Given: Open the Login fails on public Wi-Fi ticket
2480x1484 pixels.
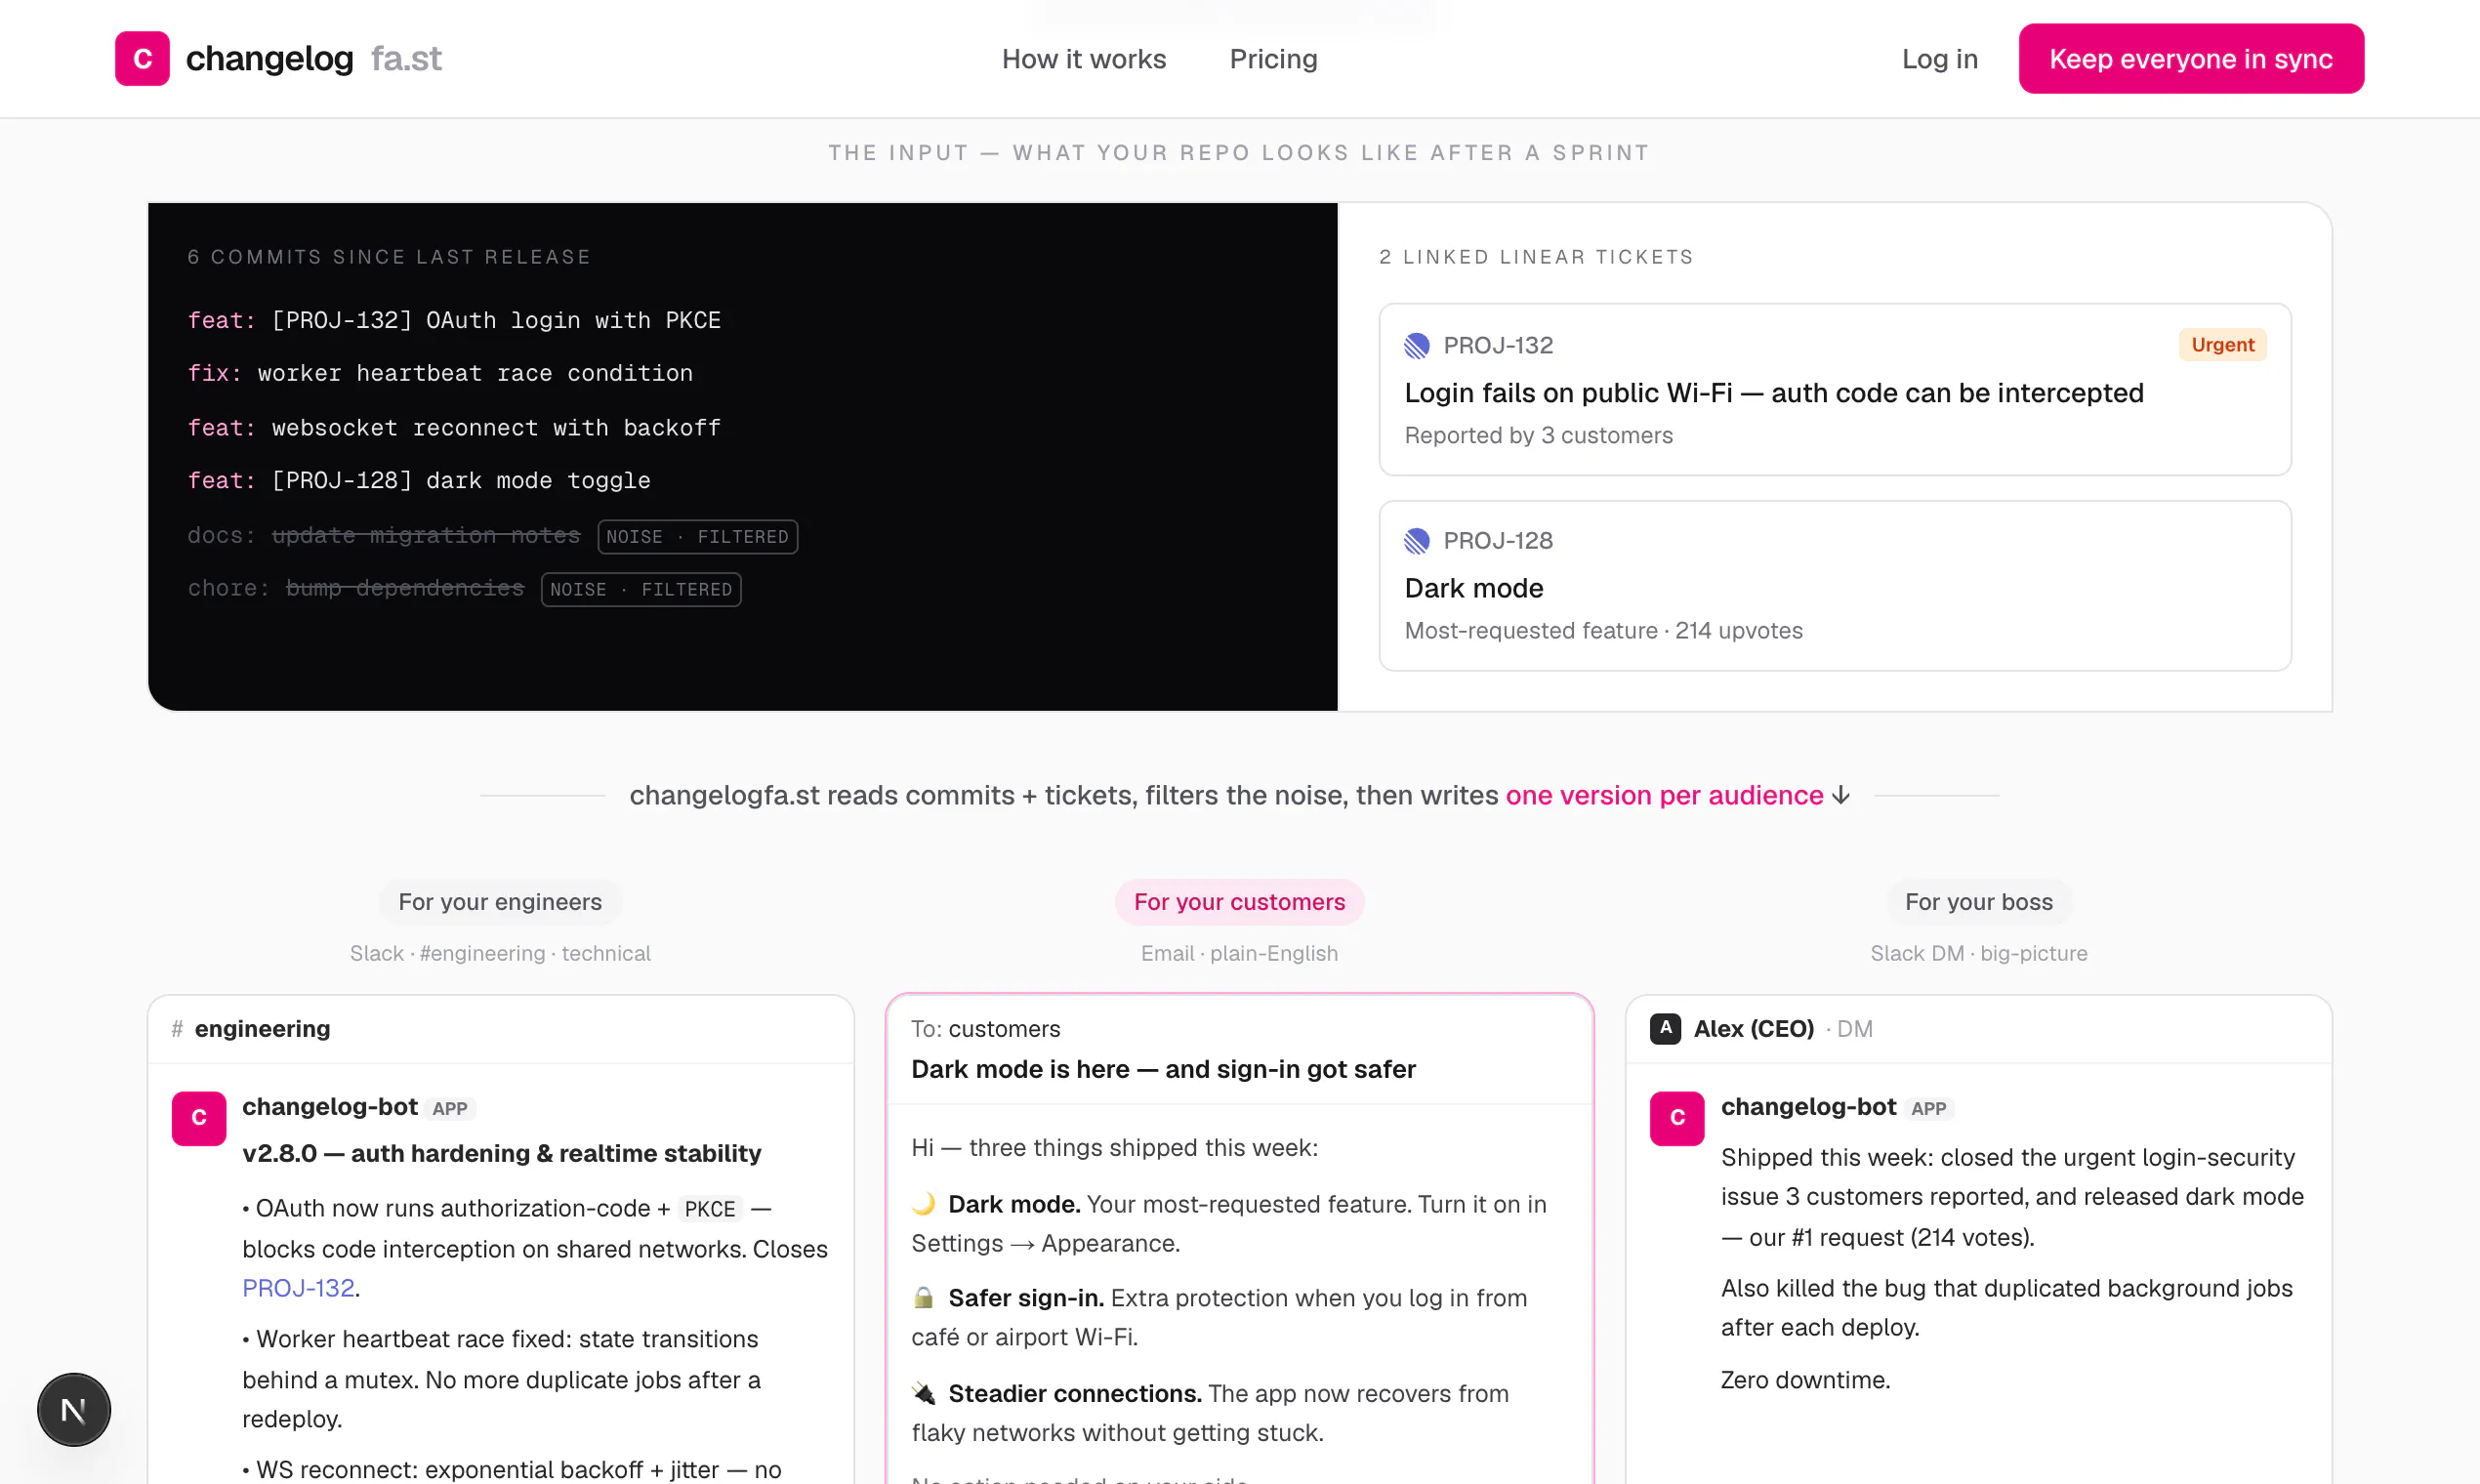Looking at the screenshot, I should (x=1773, y=393).
